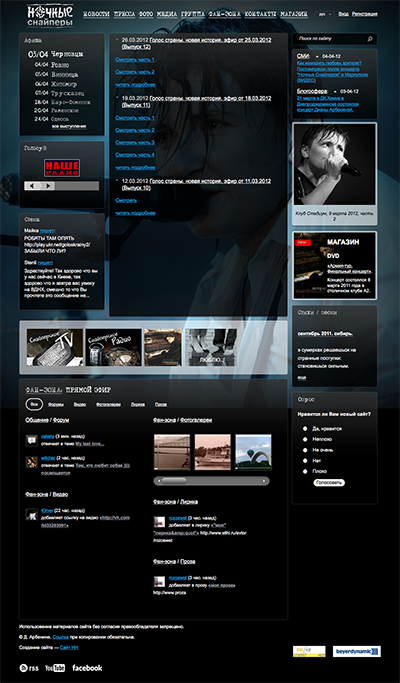Open the RSS feed icon

coord(29,668)
